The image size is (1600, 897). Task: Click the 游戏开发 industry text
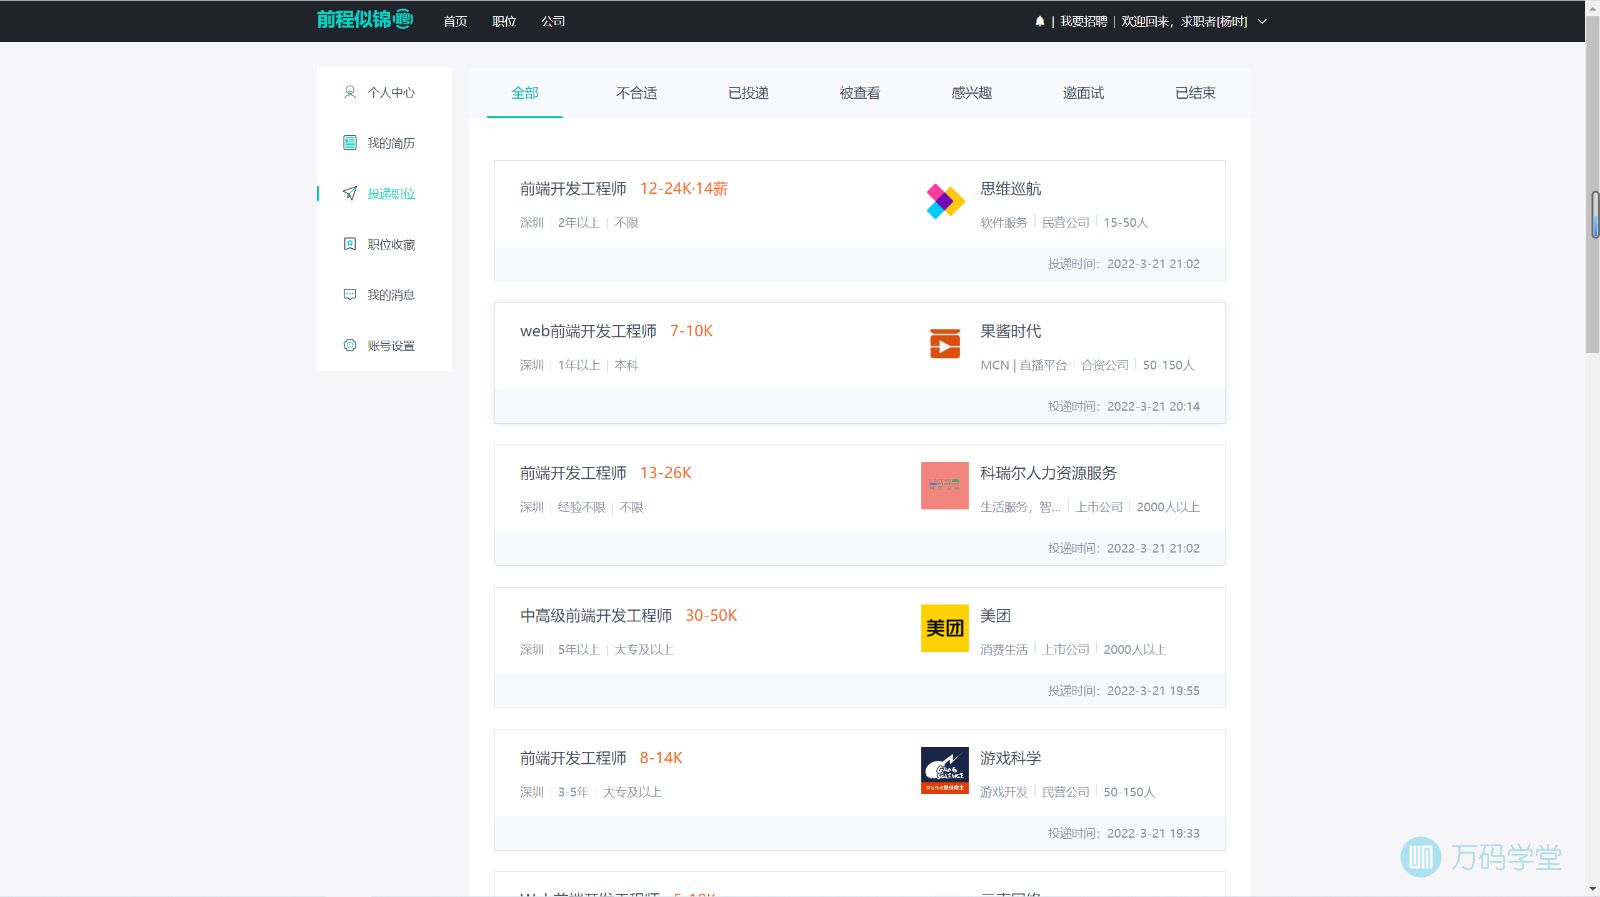[x=1004, y=792]
